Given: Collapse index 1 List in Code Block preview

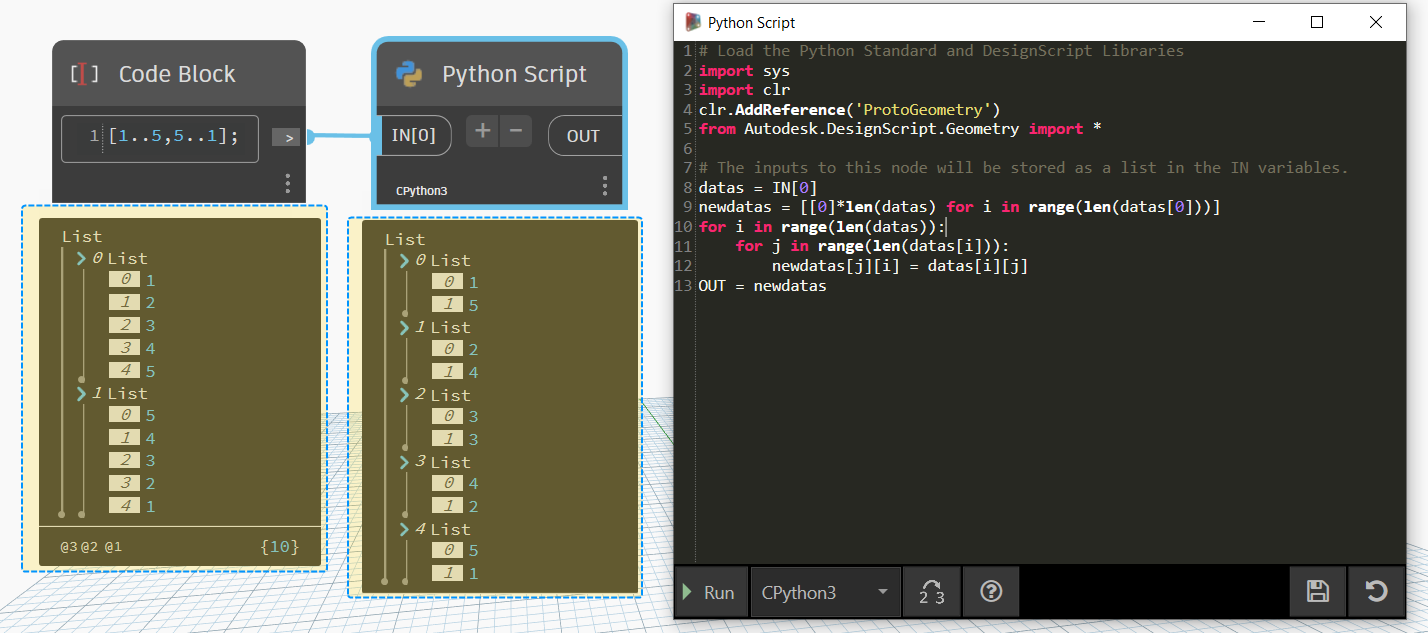Looking at the screenshot, I should pyautogui.click(x=82, y=394).
